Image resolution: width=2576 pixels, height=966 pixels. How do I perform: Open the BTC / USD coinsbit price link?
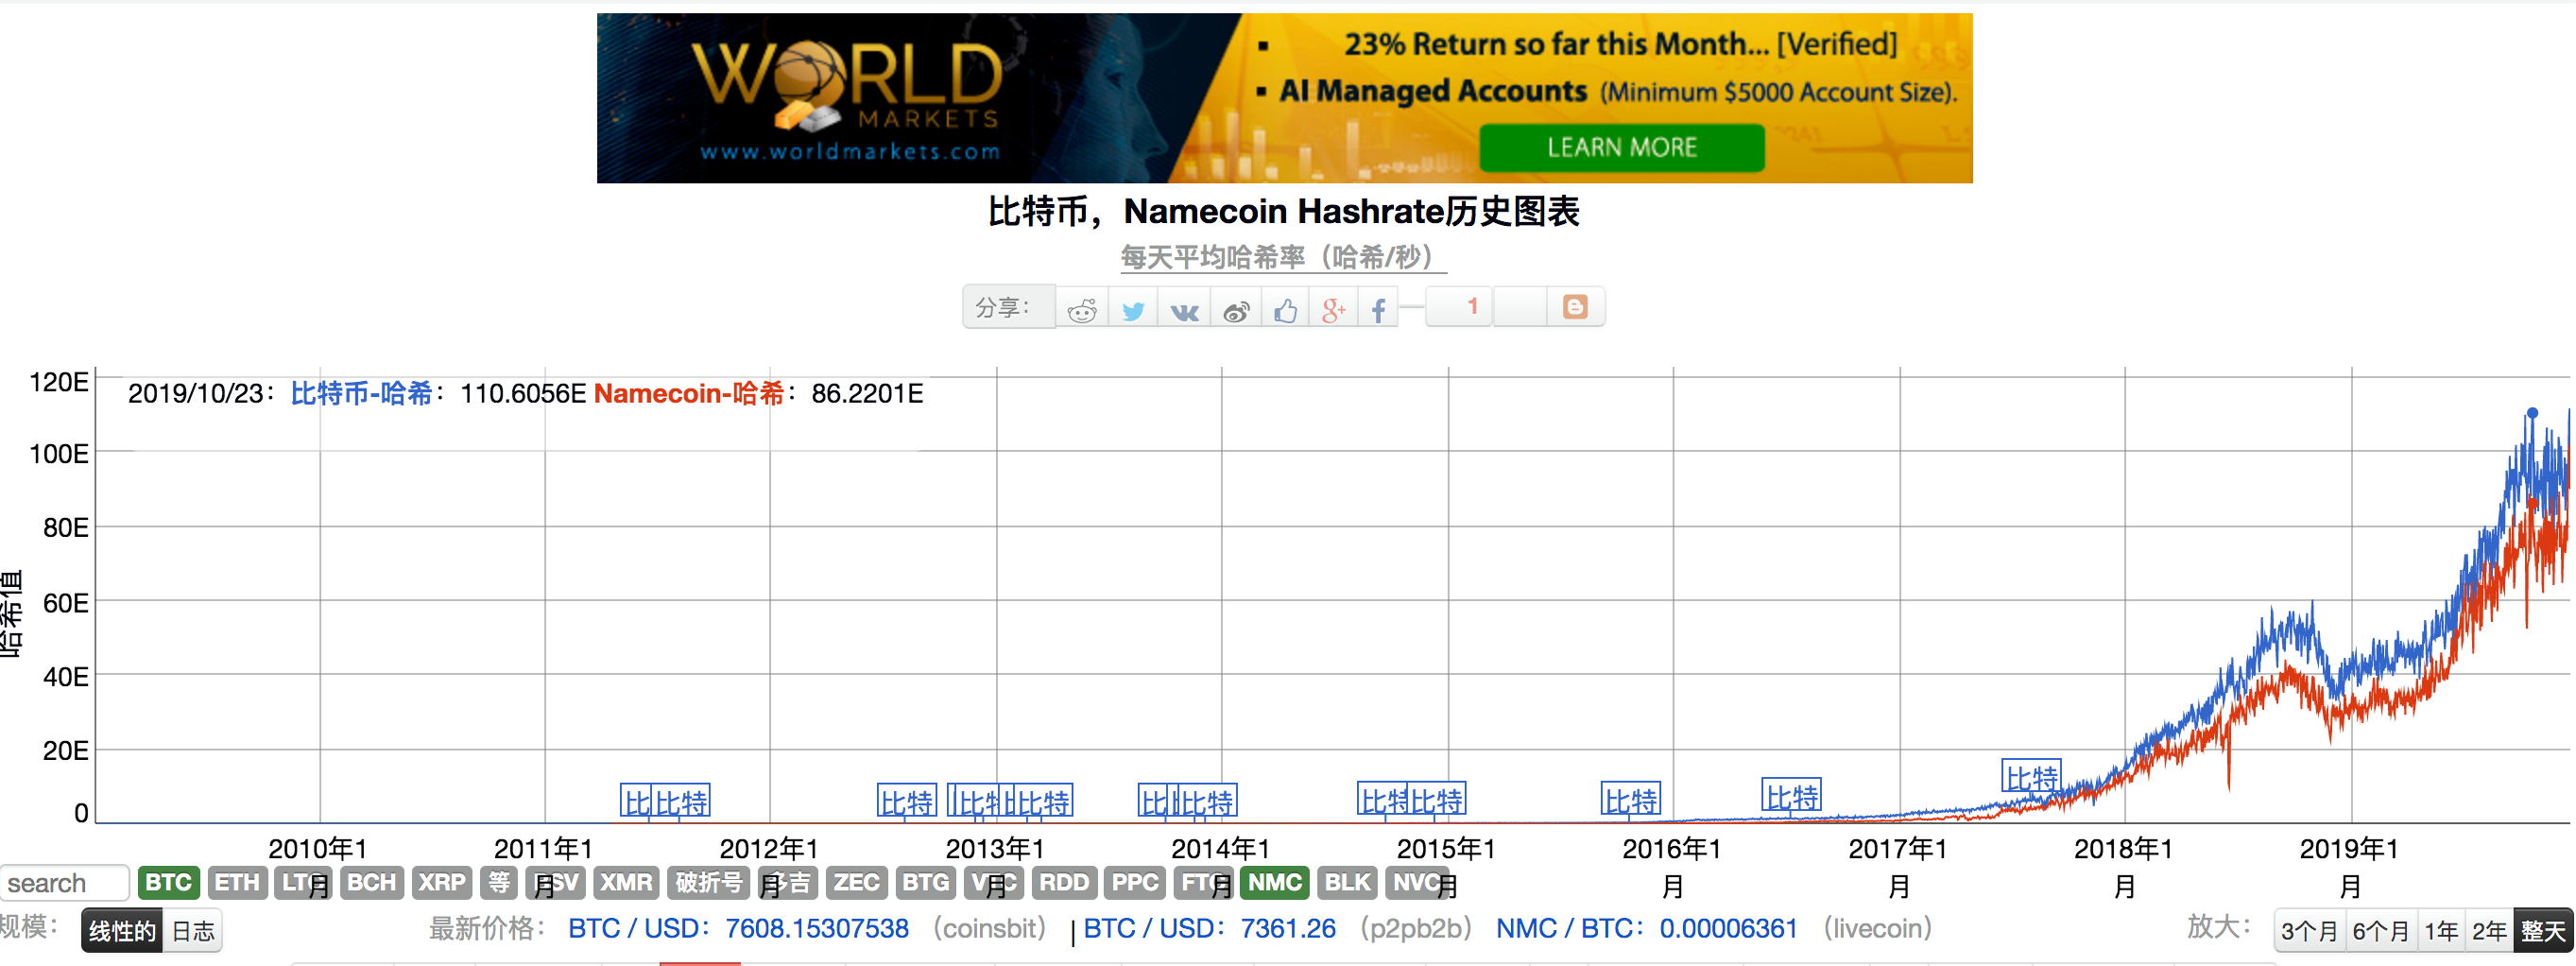738,928
